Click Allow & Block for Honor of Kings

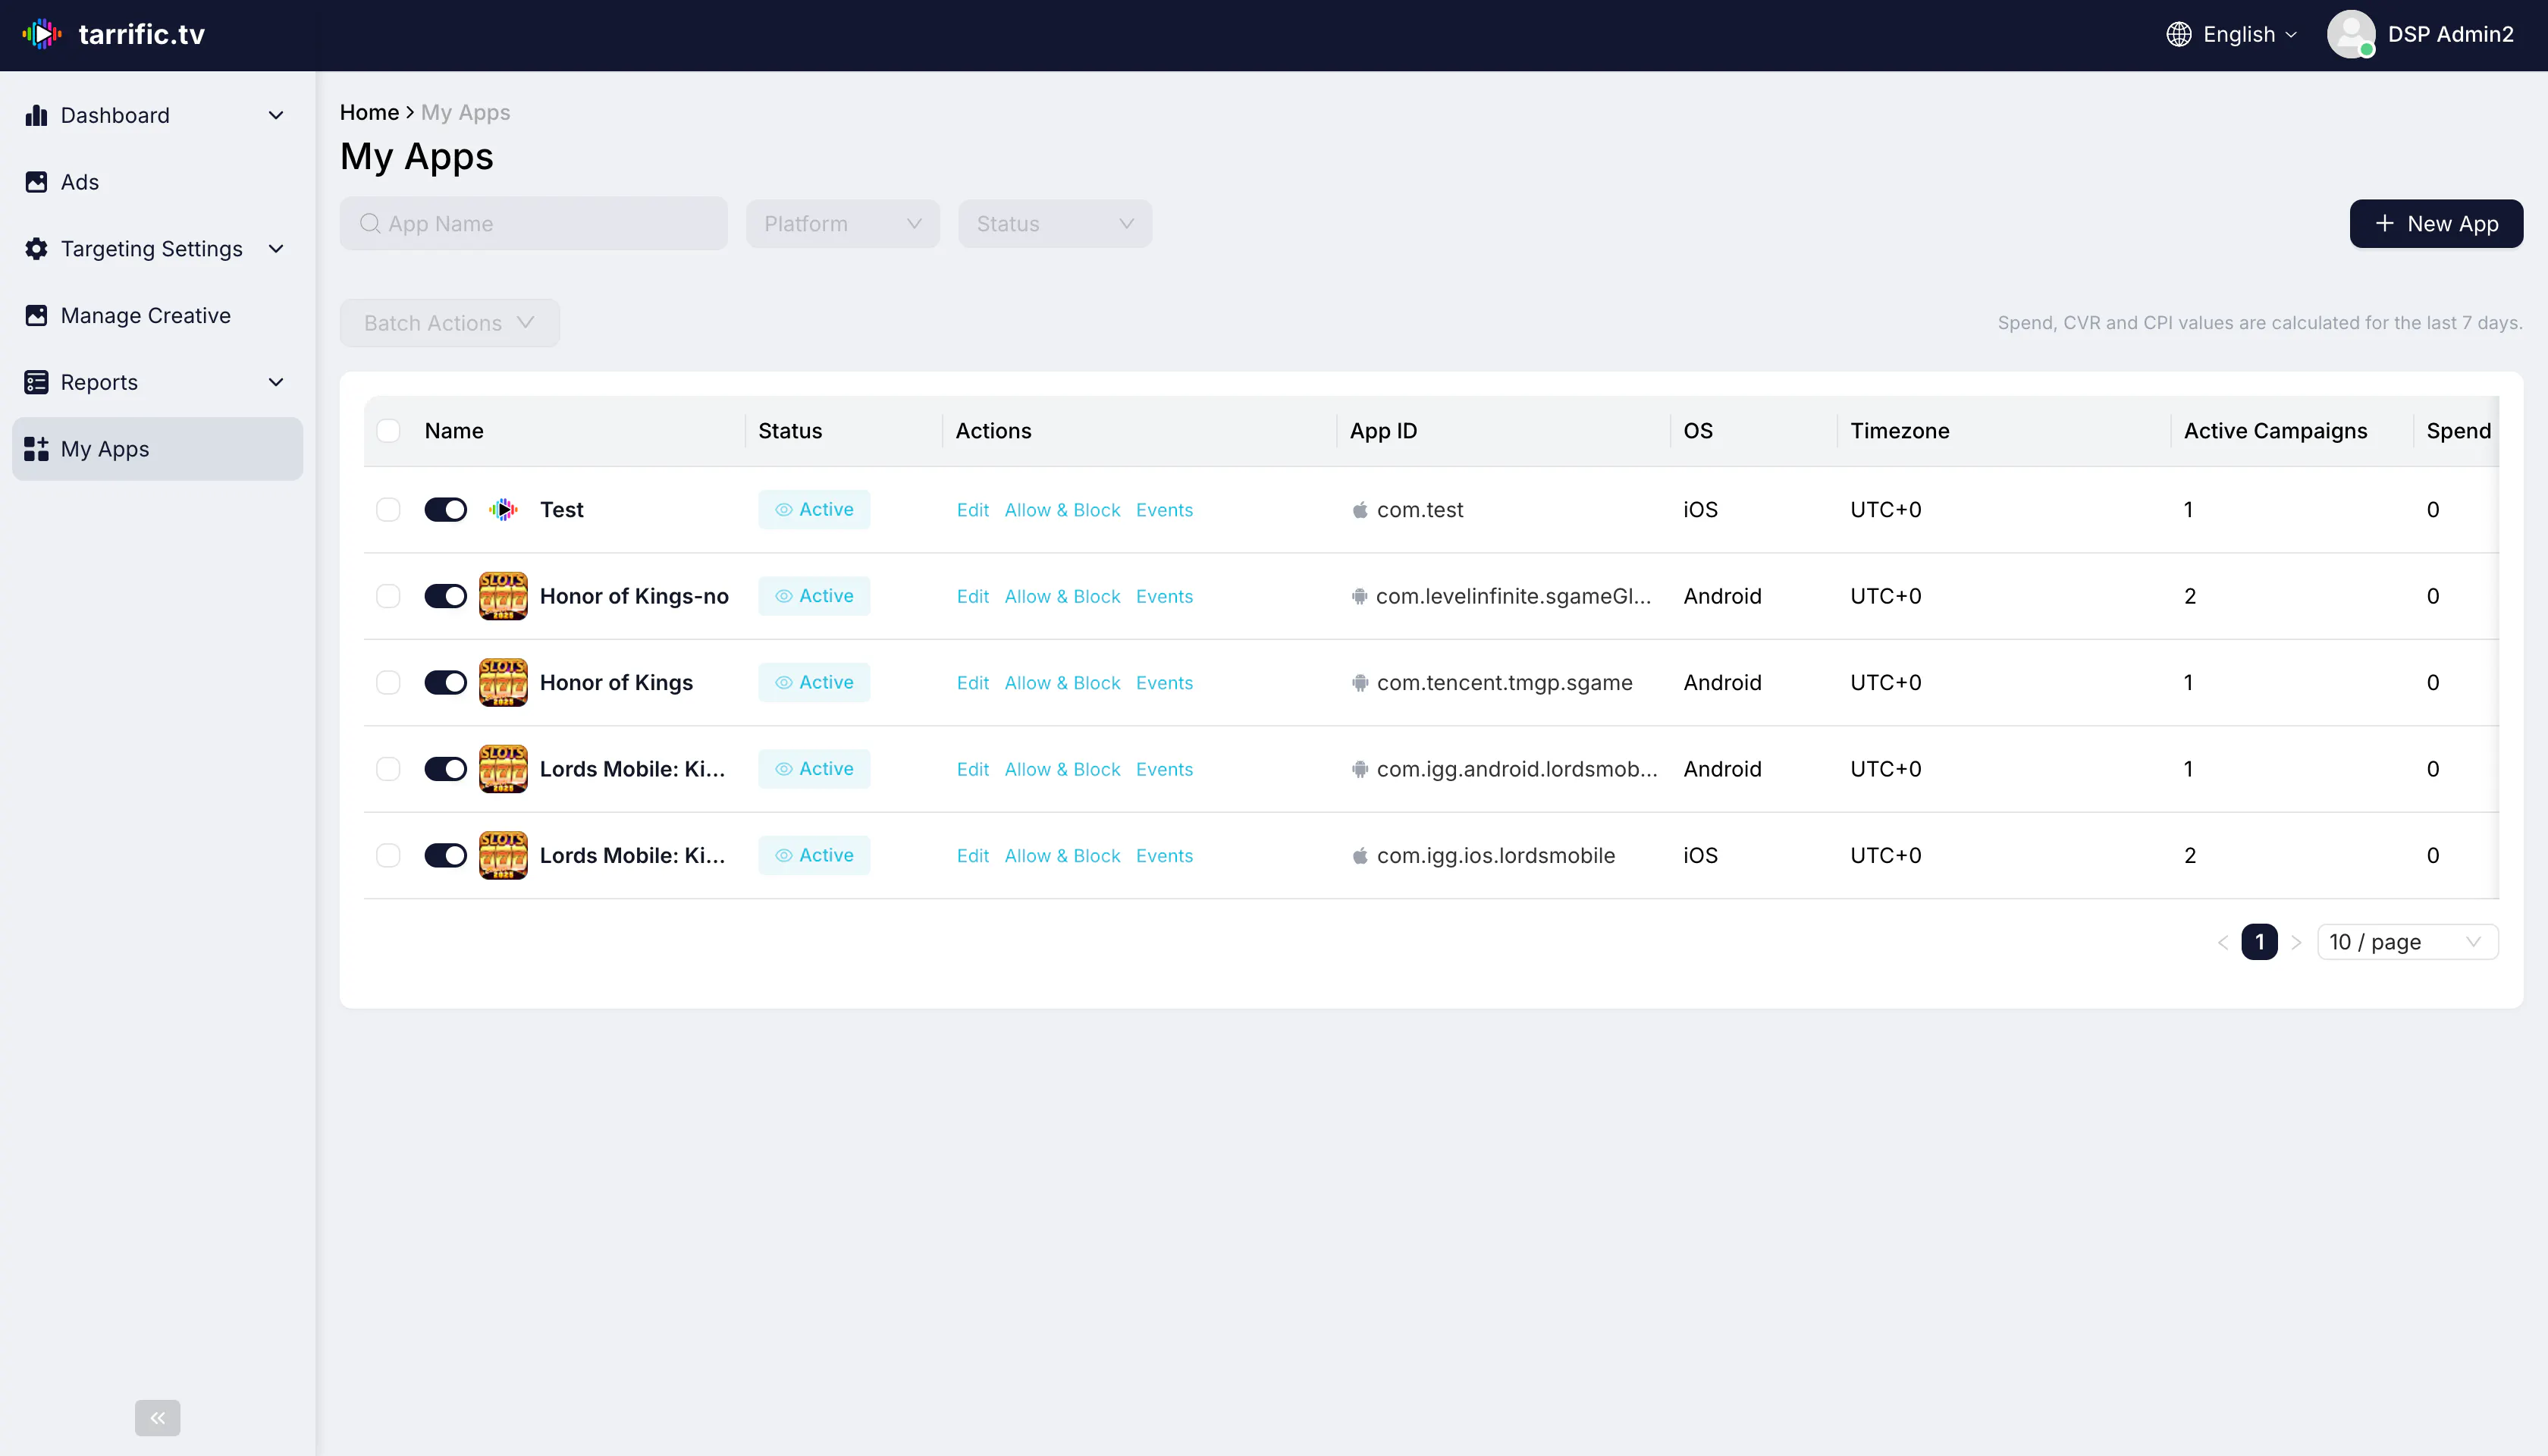coord(1062,683)
